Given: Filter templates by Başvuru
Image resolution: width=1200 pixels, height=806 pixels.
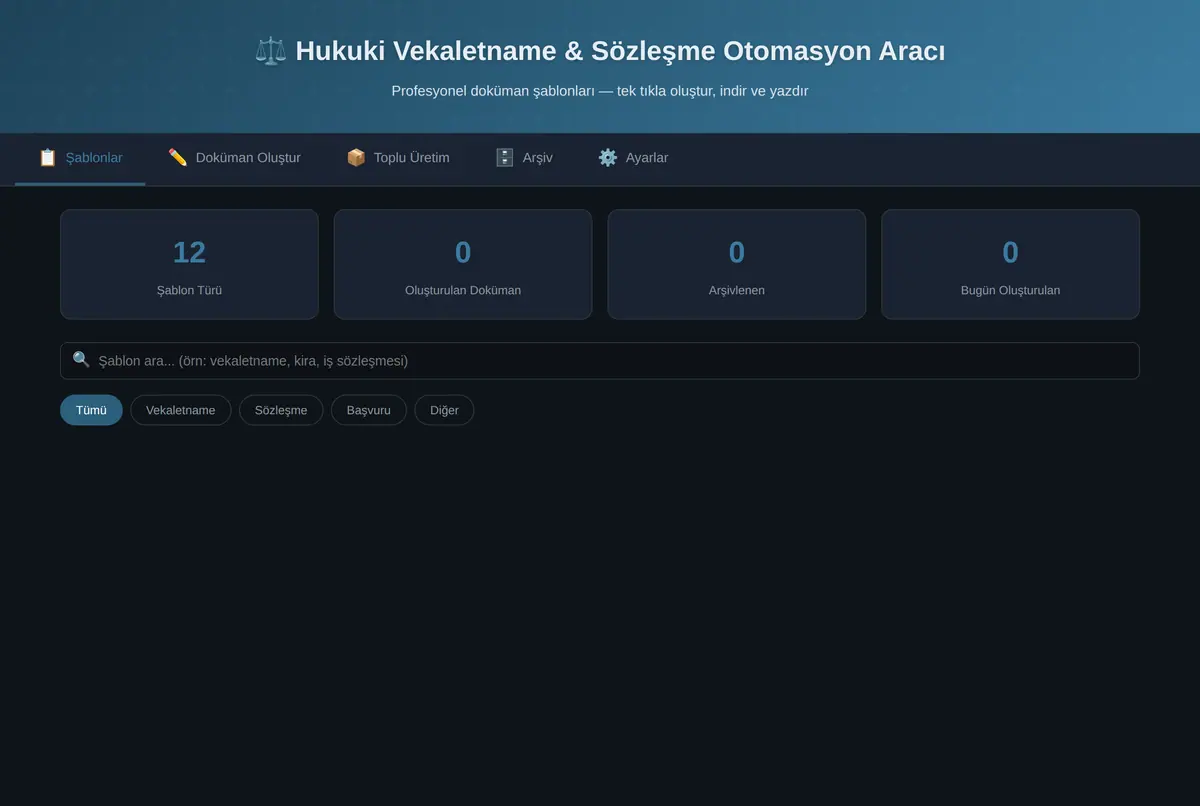Looking at the screenshot, I should (369, 410).
